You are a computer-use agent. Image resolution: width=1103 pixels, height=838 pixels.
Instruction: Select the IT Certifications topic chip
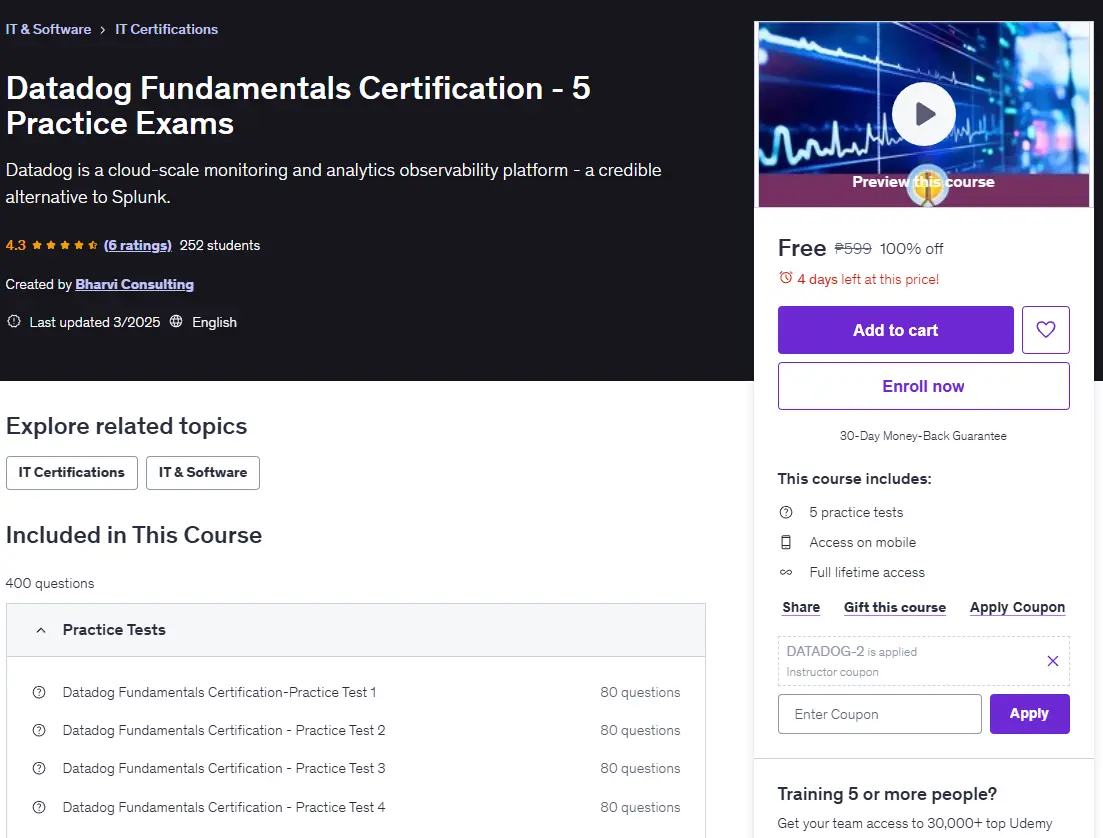click(72, 473)
